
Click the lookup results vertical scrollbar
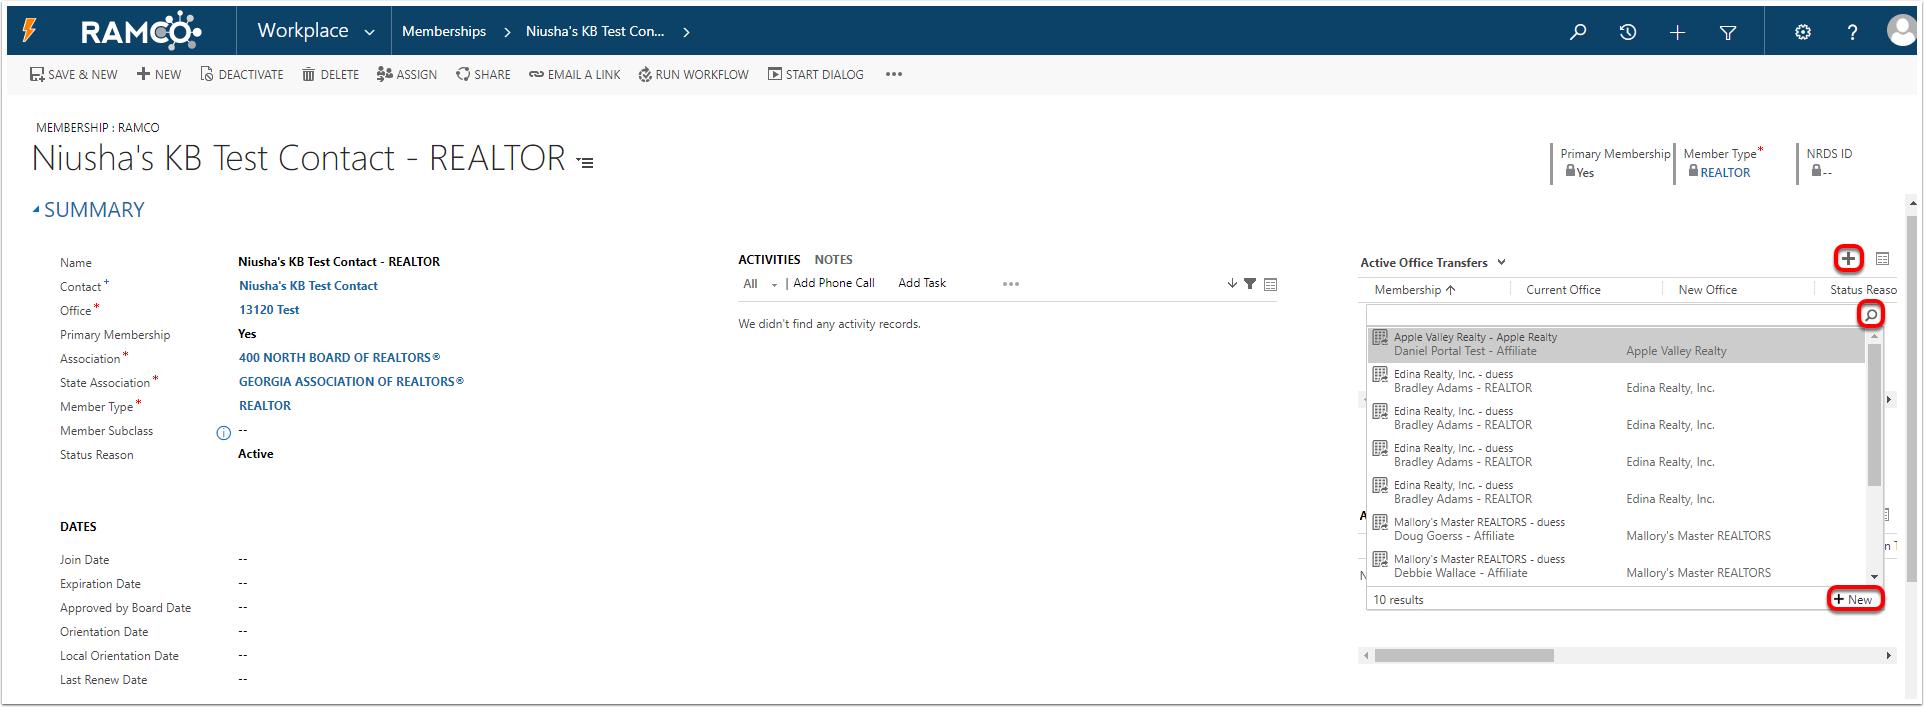[1875, 415]
